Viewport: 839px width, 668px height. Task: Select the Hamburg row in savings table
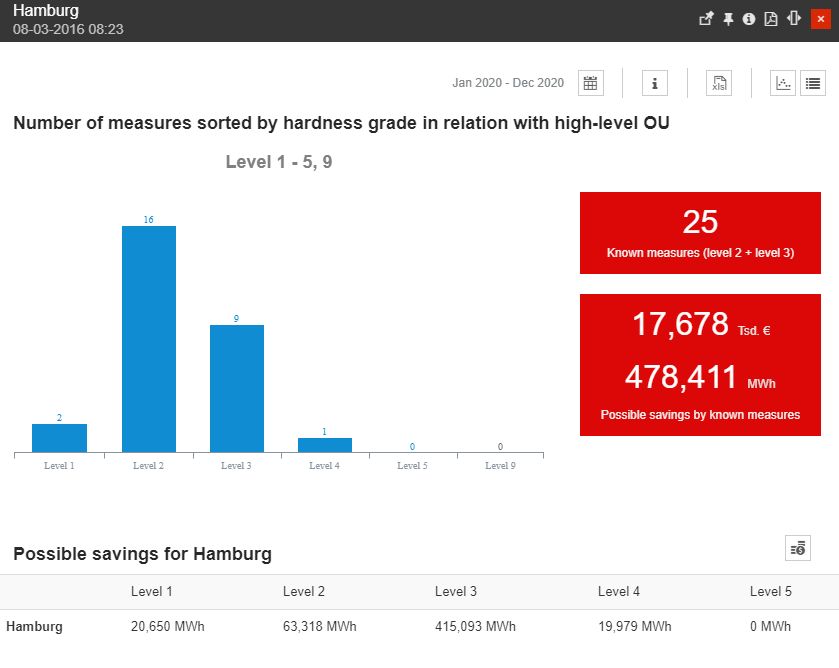[35, 627]
